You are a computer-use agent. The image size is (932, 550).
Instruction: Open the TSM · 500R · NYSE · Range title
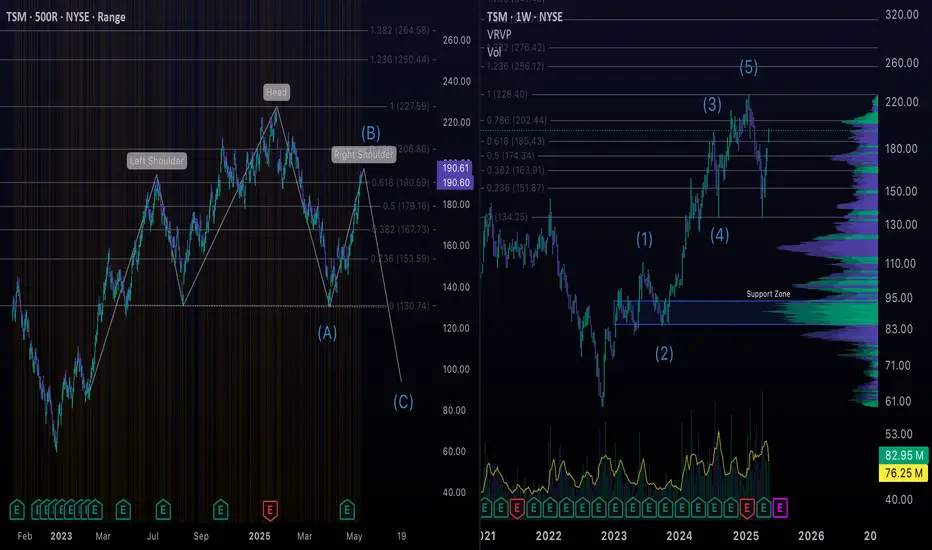coord(66,17)
